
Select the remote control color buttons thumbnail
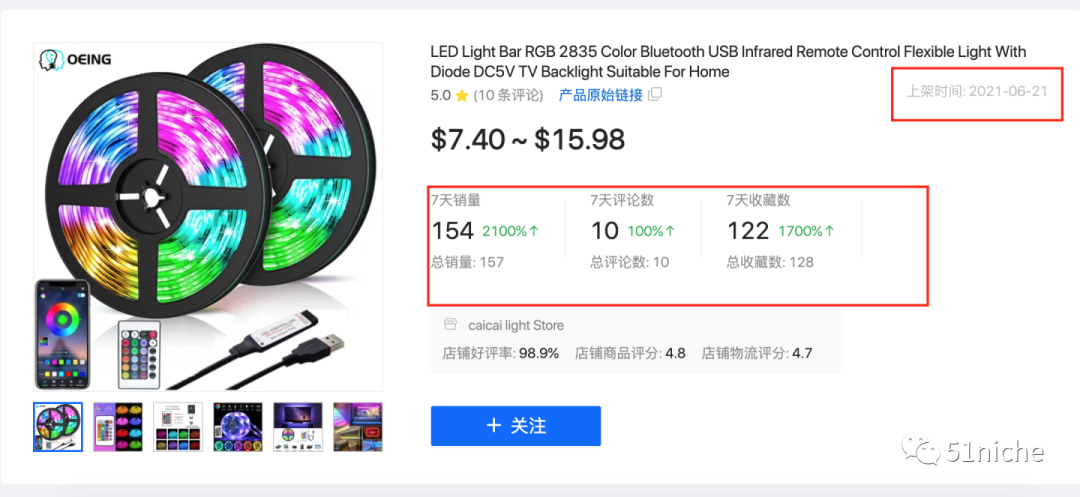click(118, 427)
